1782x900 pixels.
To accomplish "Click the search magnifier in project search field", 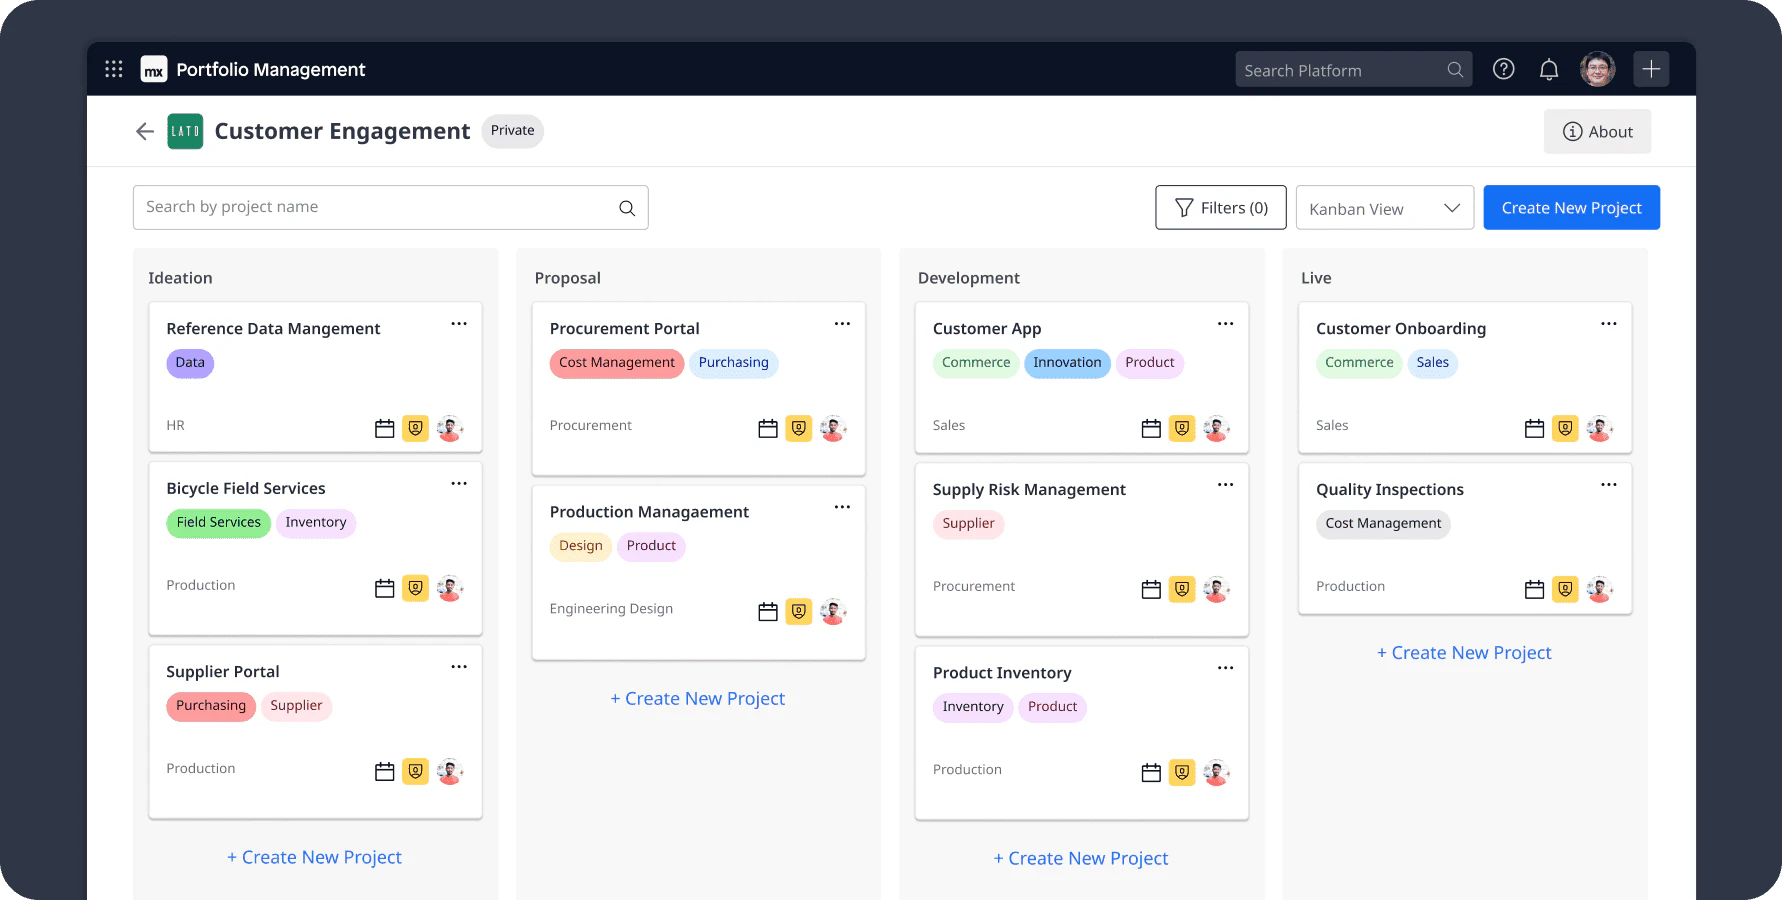I will pyautogui.click(x=627, y=207).
